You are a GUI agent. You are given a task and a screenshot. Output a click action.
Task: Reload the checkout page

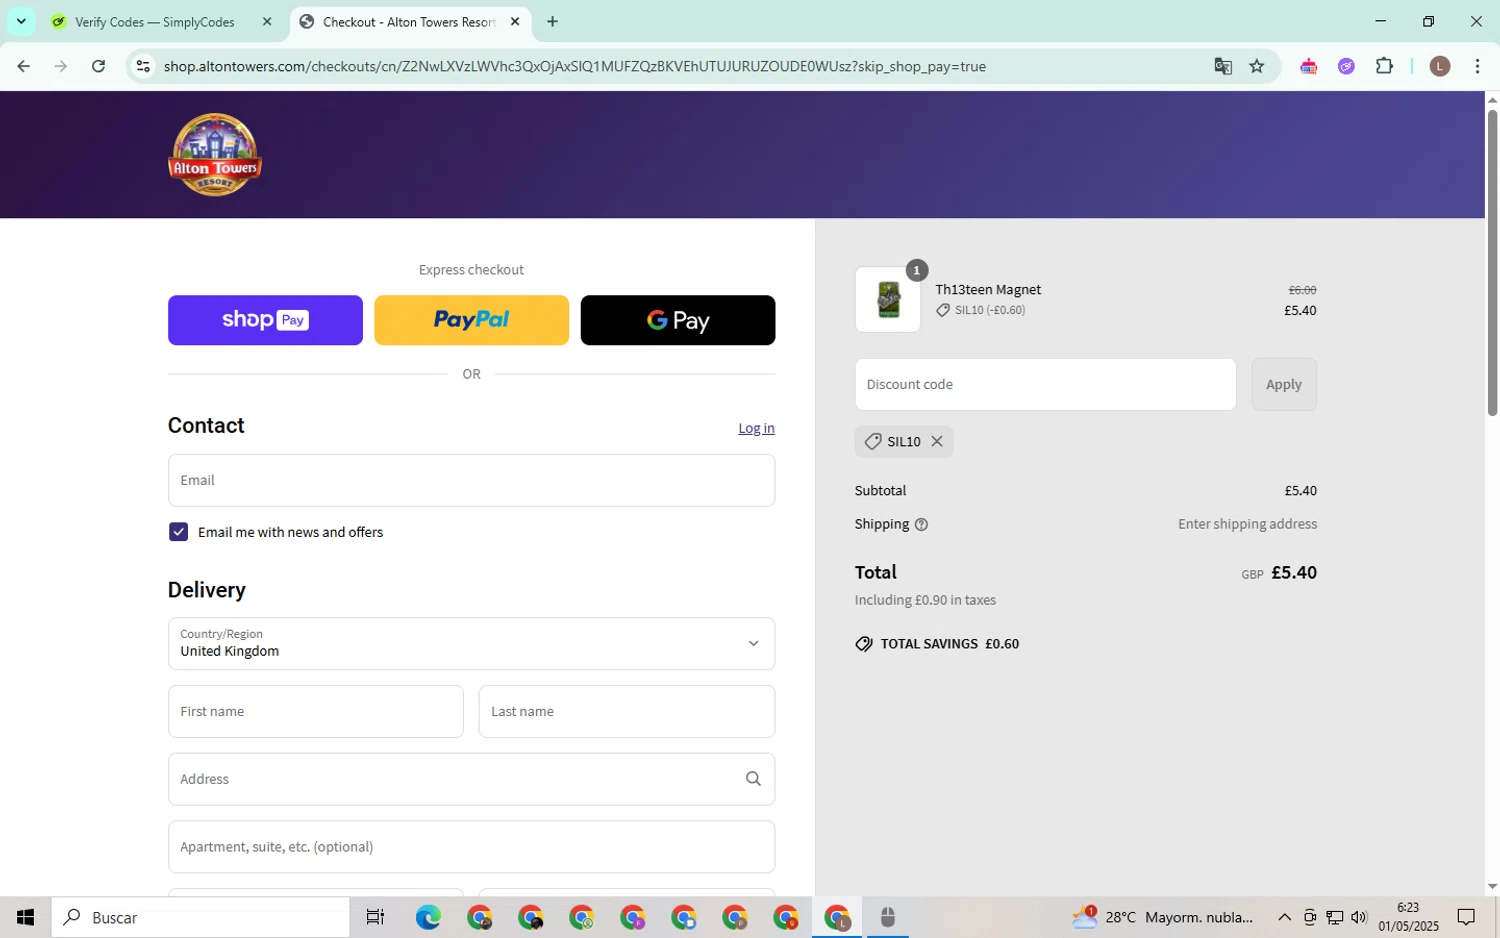coord(98,66)
